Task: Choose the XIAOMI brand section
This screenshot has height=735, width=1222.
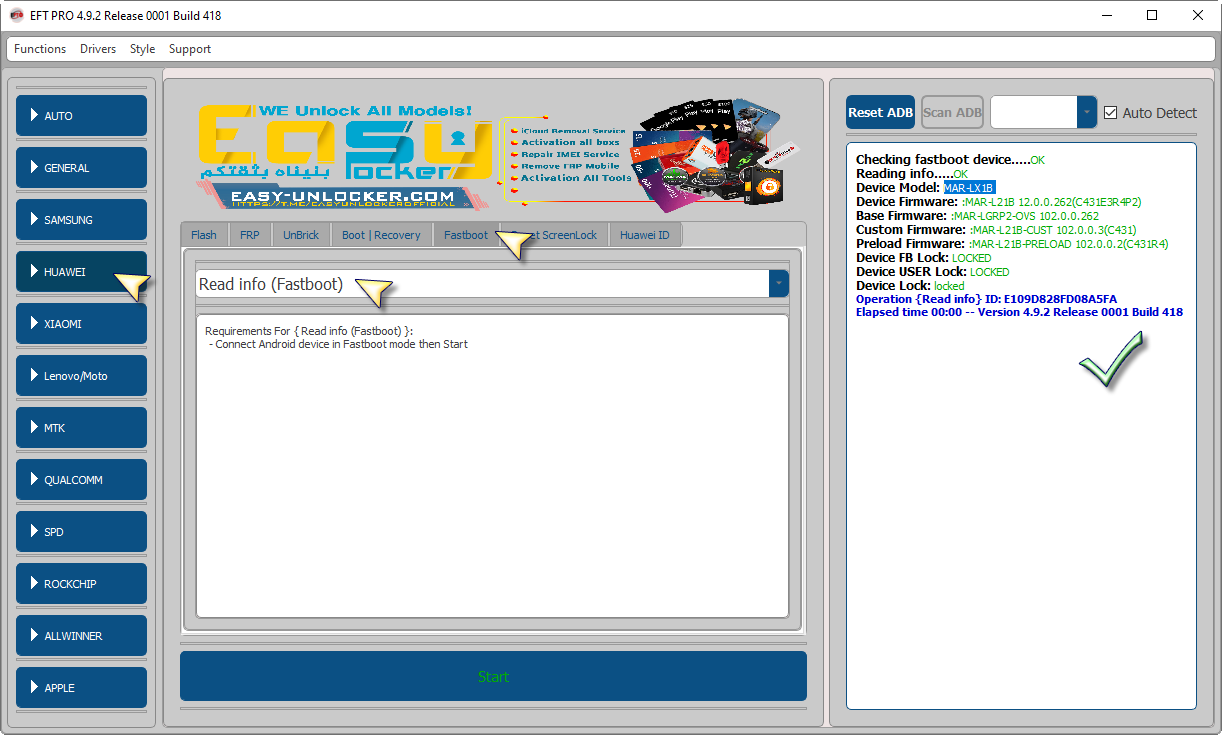Action: tap(81, 324)
